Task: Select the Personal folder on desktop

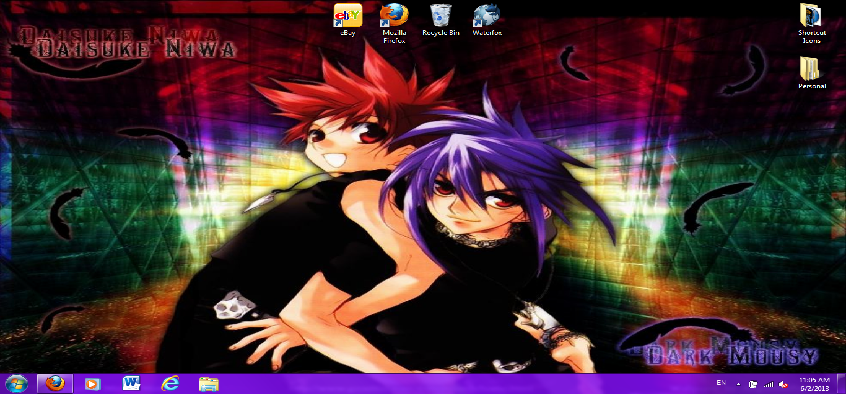Action: point(811,73)
